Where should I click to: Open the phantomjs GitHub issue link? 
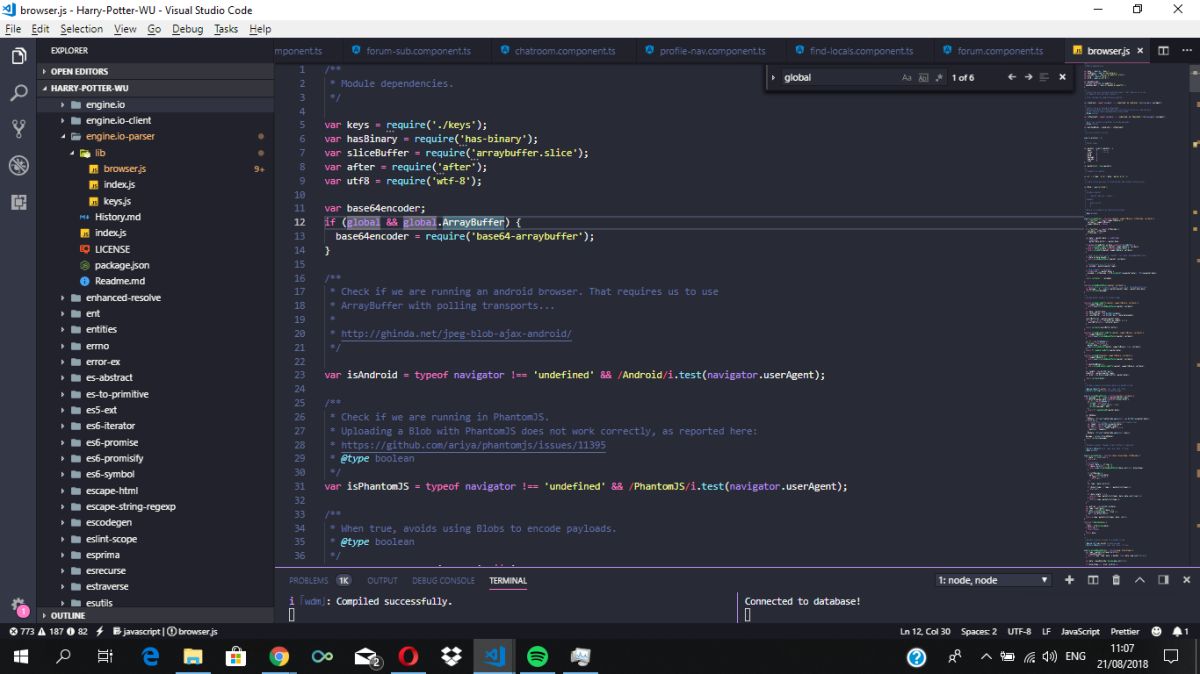pyautogui.click(x=473, y=445)
